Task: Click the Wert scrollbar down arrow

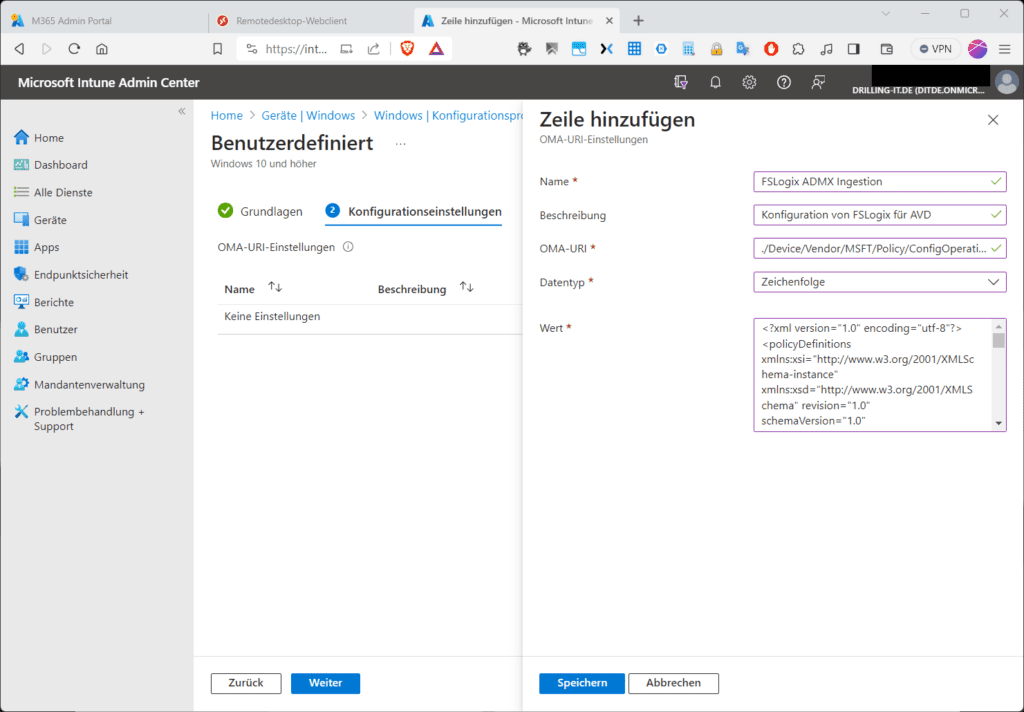Action: pos(999,423)
